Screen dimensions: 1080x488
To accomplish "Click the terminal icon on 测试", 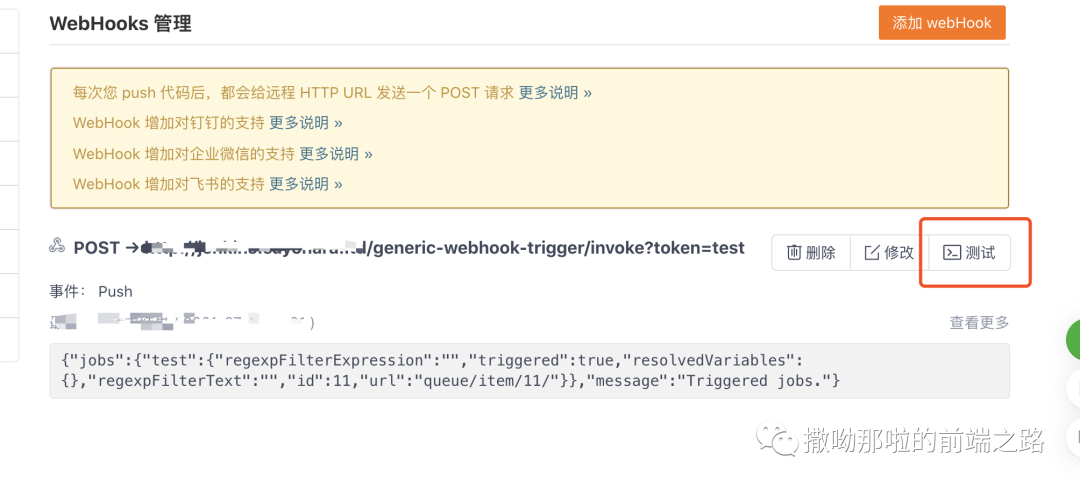I will coord(952,253).
